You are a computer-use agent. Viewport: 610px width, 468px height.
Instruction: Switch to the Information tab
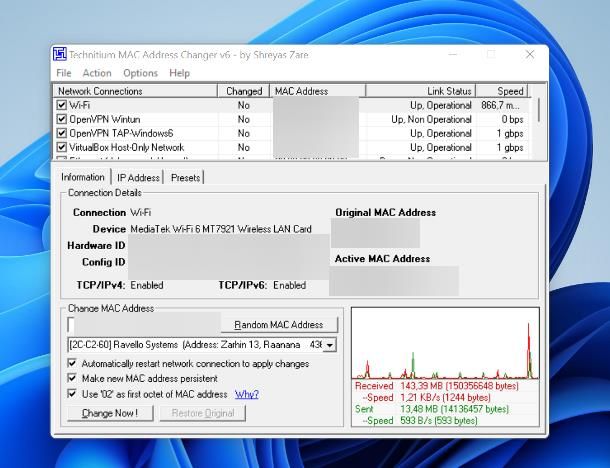point(82,177)
